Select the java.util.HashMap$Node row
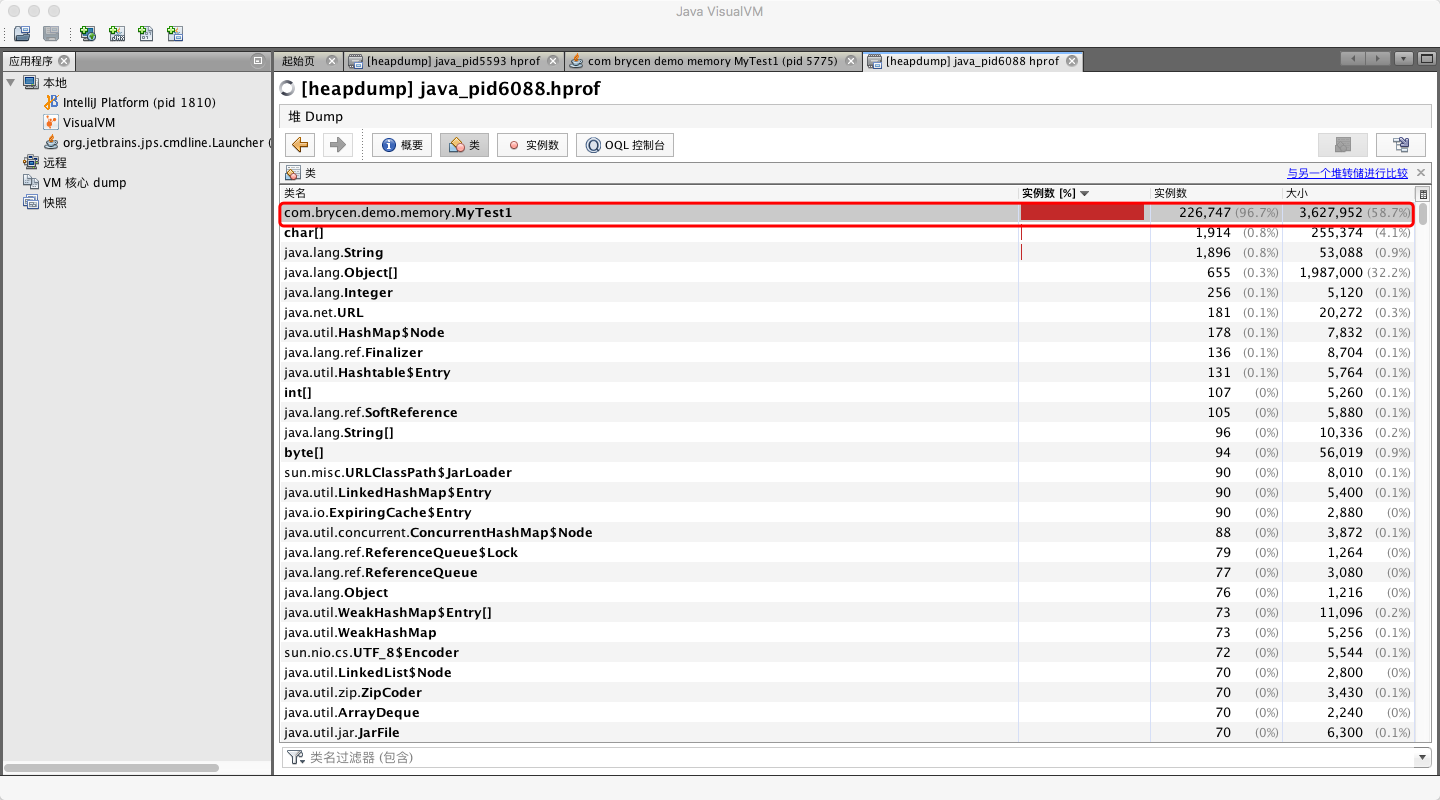Image resolution: width=1440 pixels, height=800 pixels. [x=847, y=332]
